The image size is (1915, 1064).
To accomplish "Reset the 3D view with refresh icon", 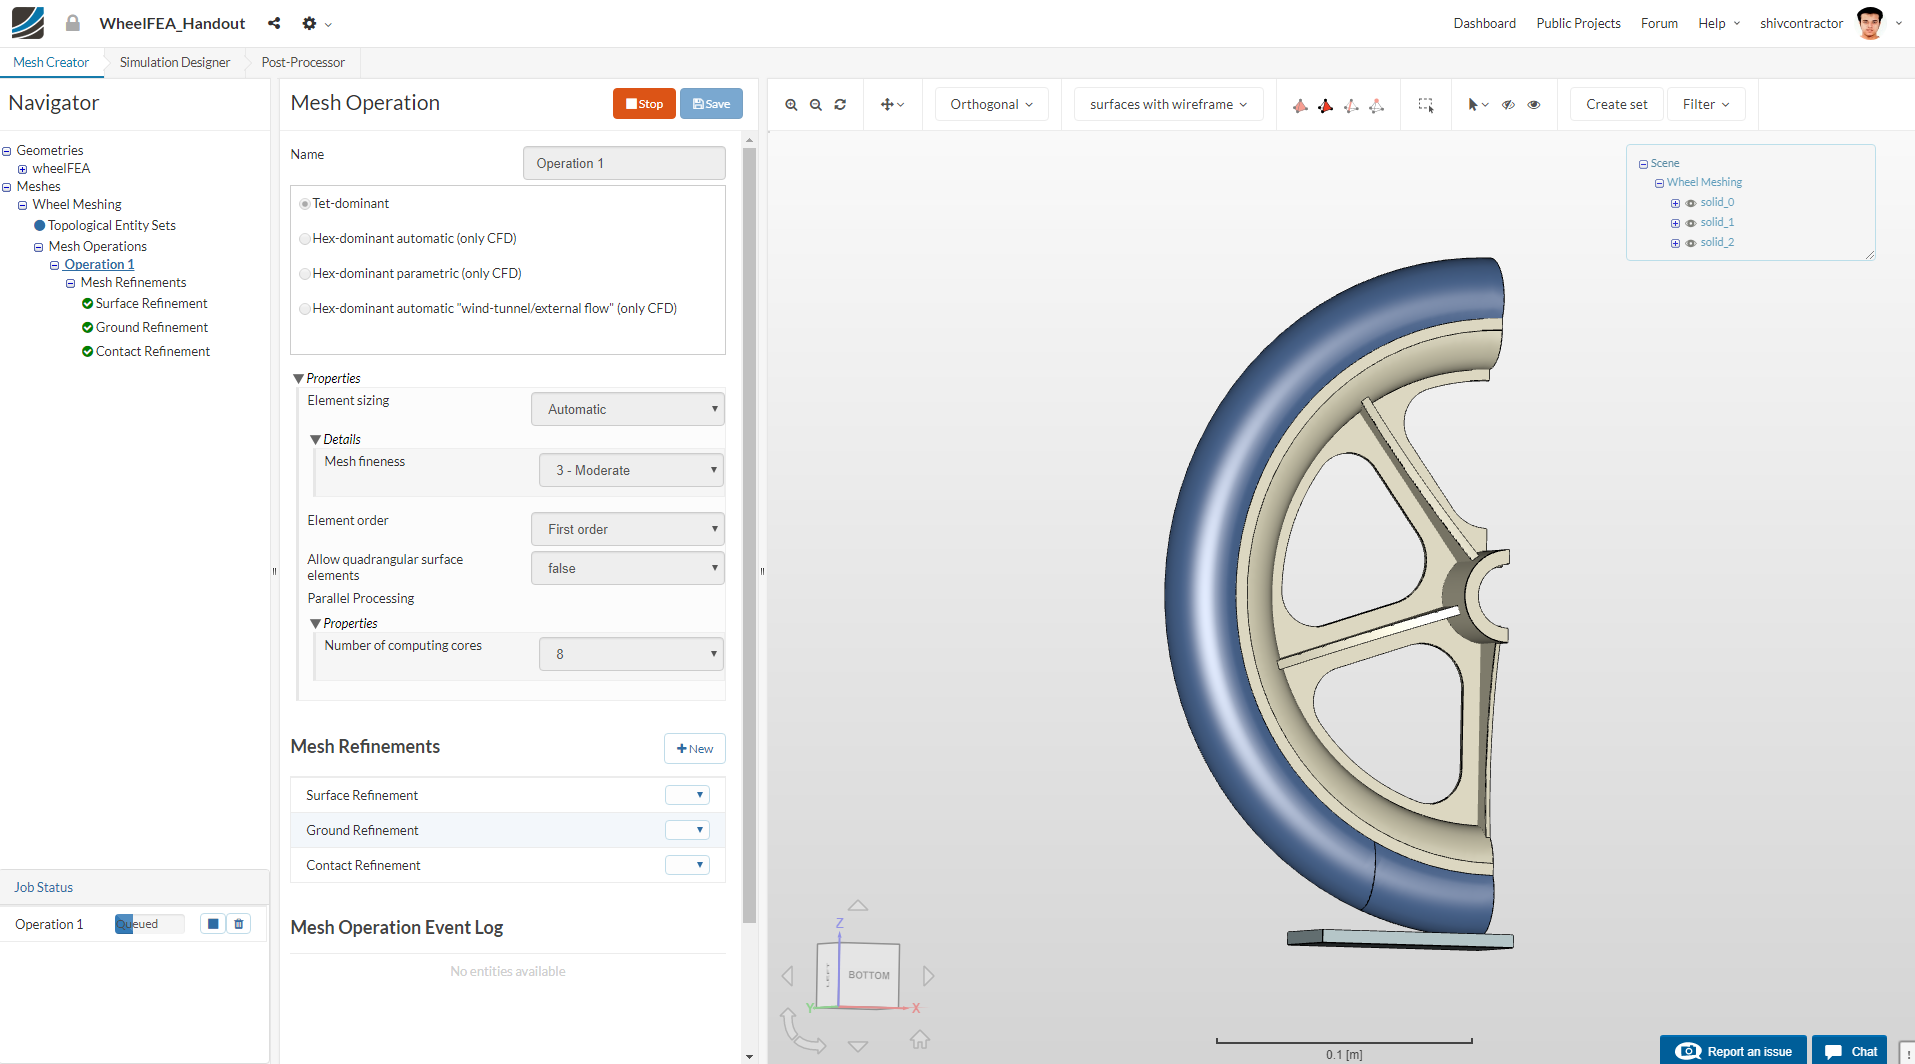I will point(840,105).
